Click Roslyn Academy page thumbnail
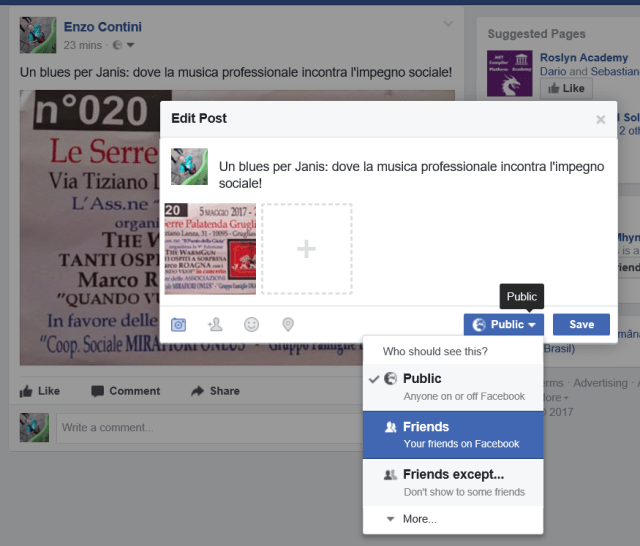 (510, 73)
